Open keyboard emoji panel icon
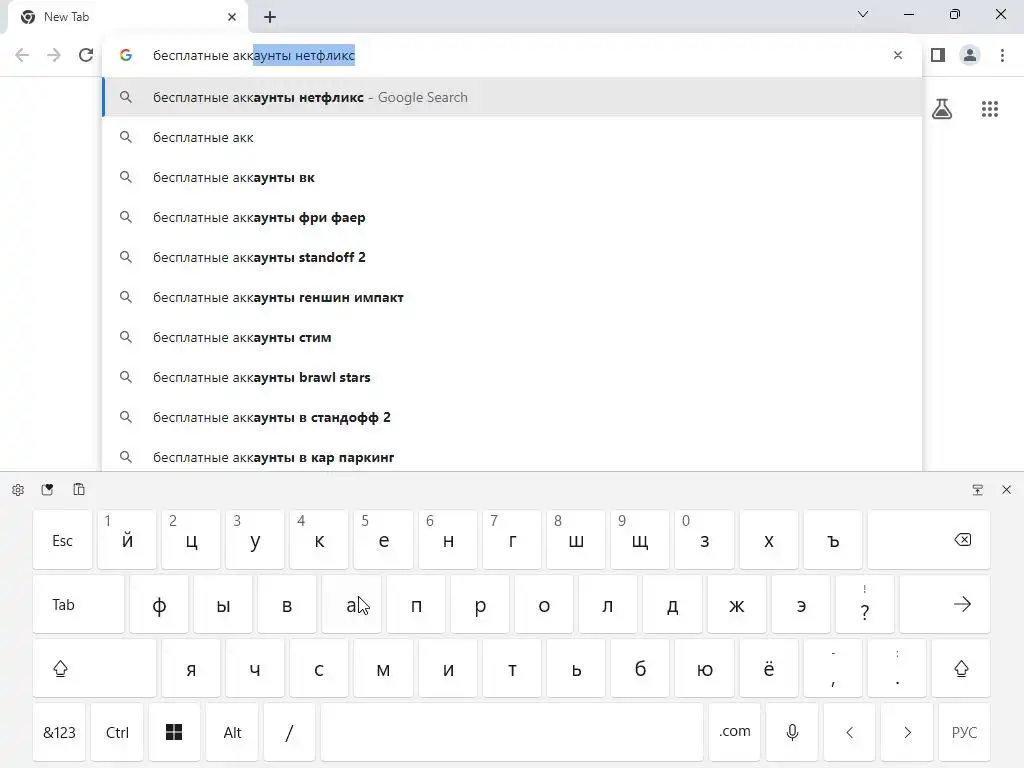The image size is (1024, 768). click(x=47, y=490)
